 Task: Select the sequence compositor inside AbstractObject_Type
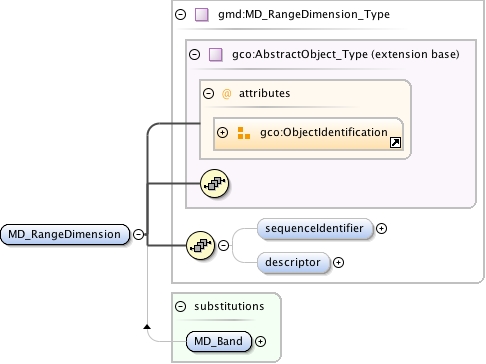[214, 183]
